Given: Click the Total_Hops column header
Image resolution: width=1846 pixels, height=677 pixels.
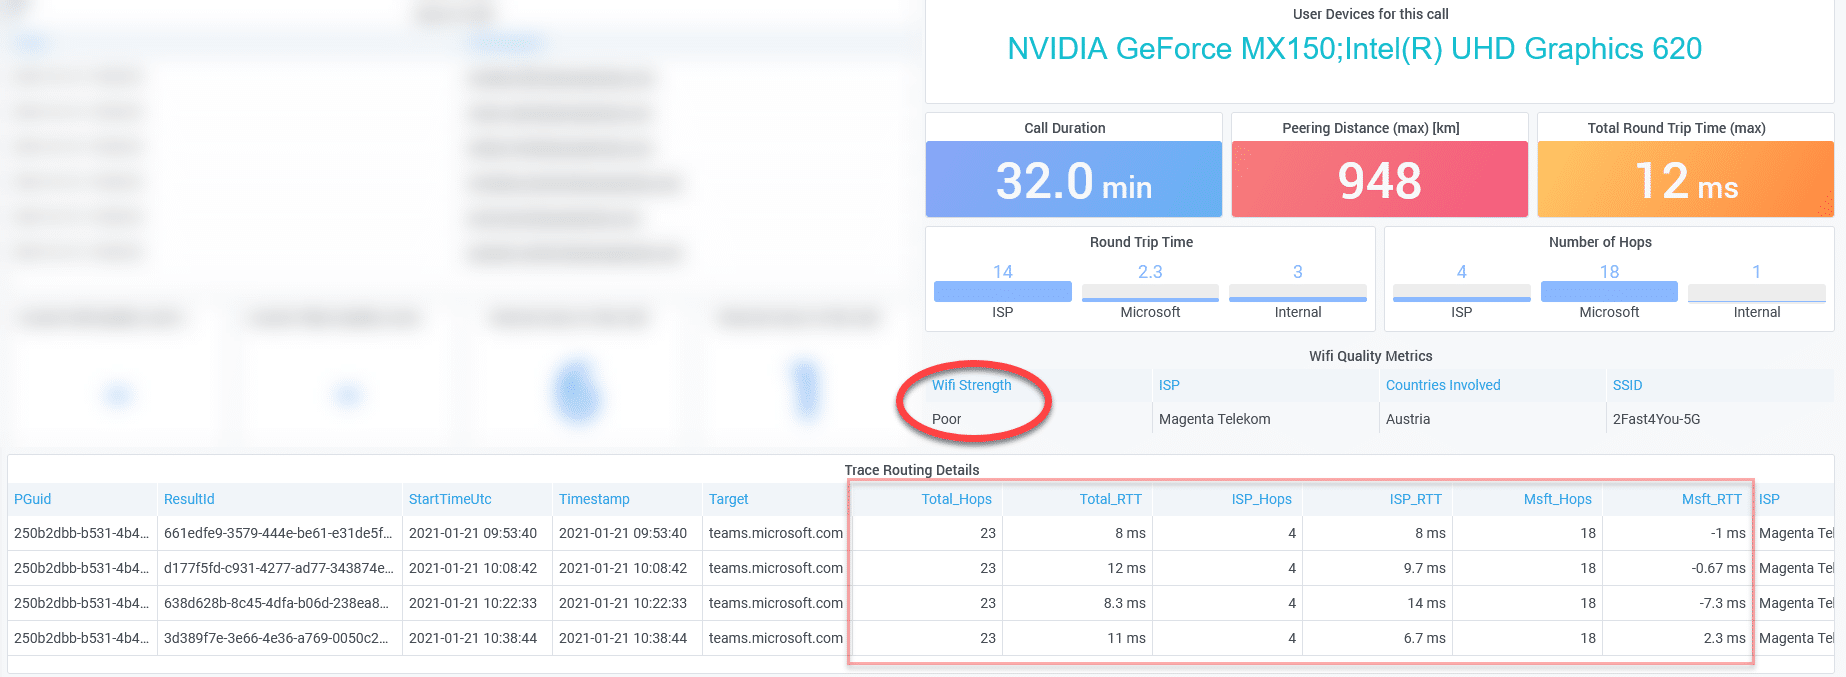Looking at the screenshot, I should [956, 499].
